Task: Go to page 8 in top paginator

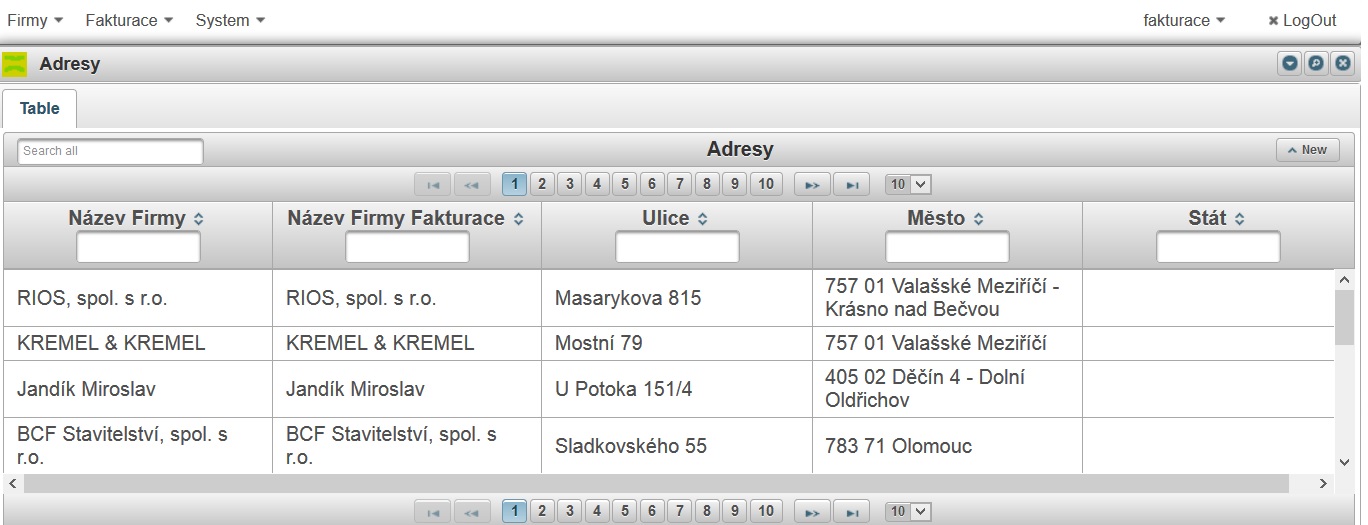Action: 707,184
